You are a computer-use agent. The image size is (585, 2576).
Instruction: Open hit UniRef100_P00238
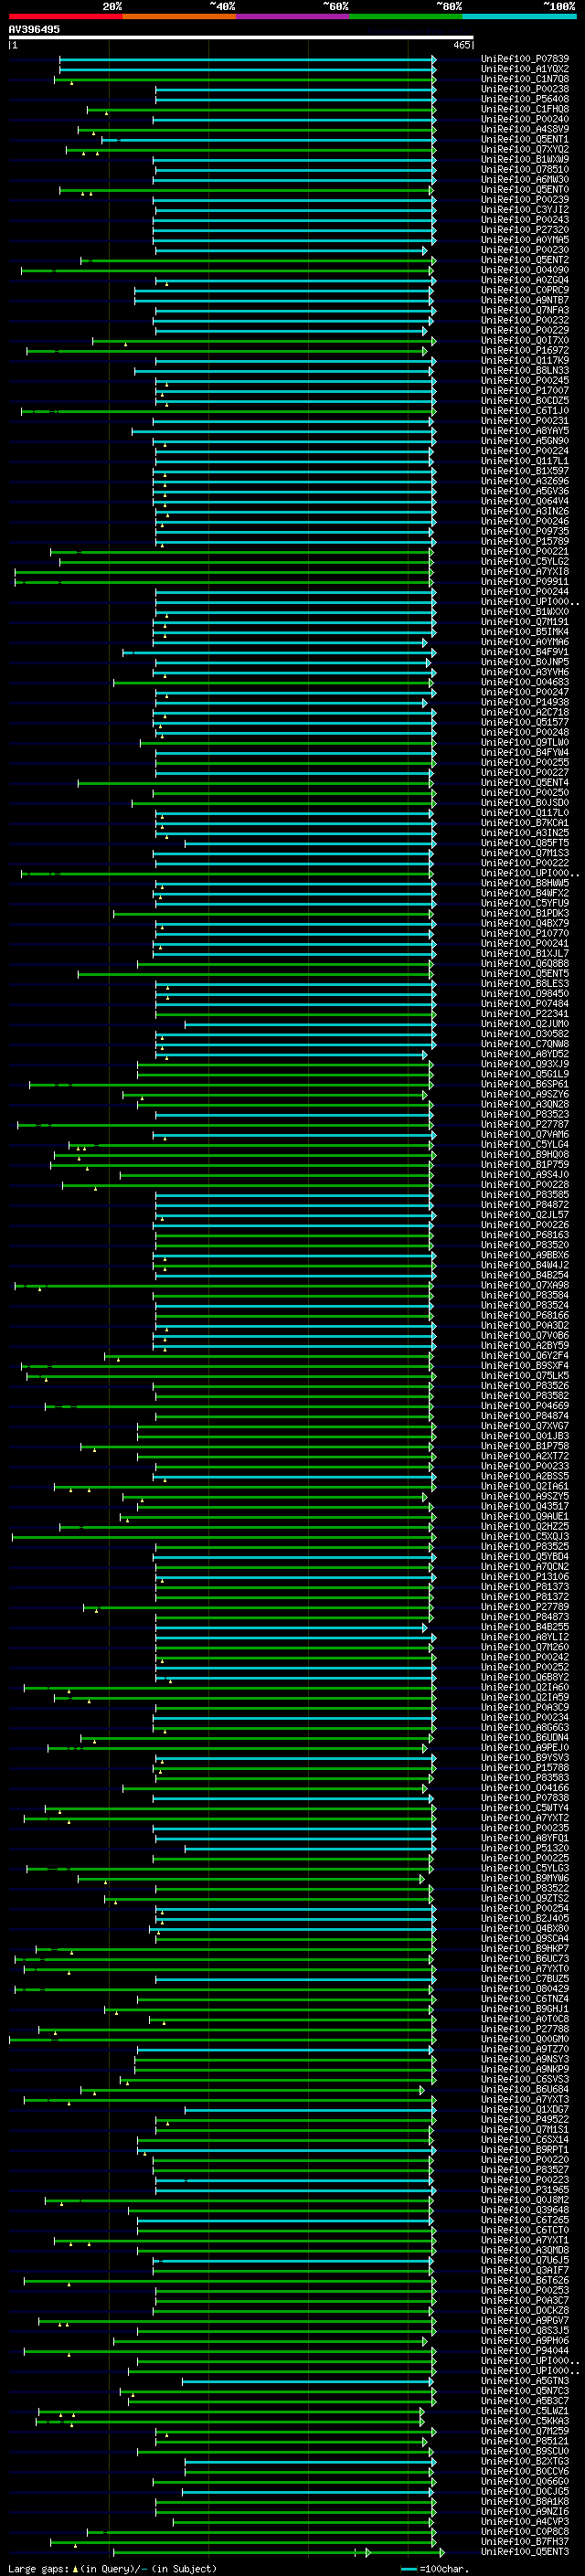pos(525,89)
